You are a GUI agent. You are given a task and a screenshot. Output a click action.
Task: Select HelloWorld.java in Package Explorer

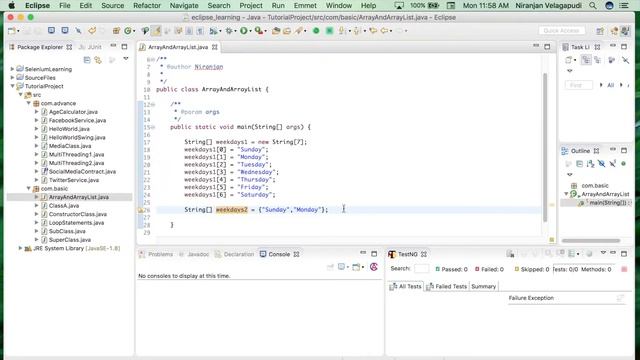tap(69, 129)
